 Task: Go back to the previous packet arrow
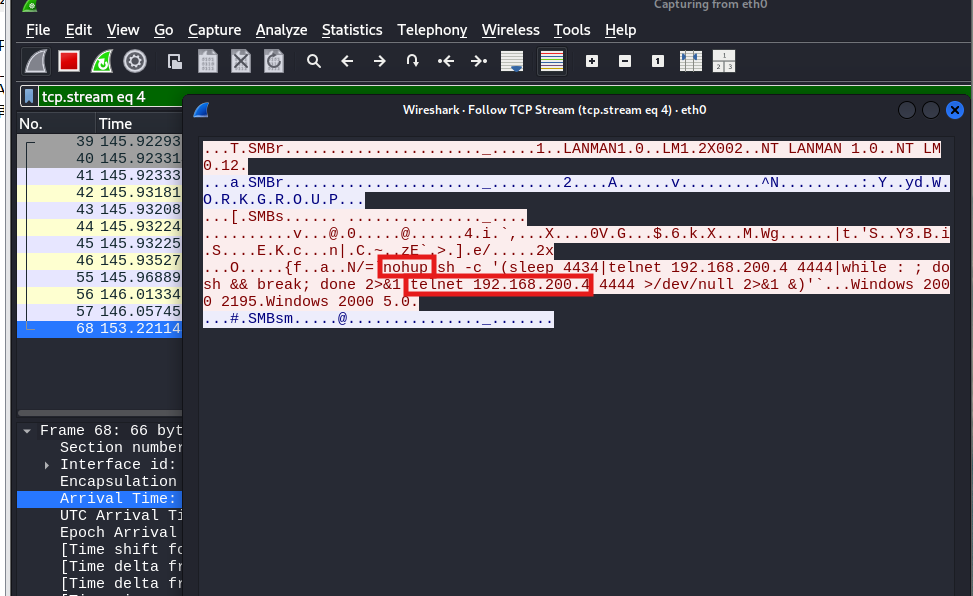pos(347,61)
